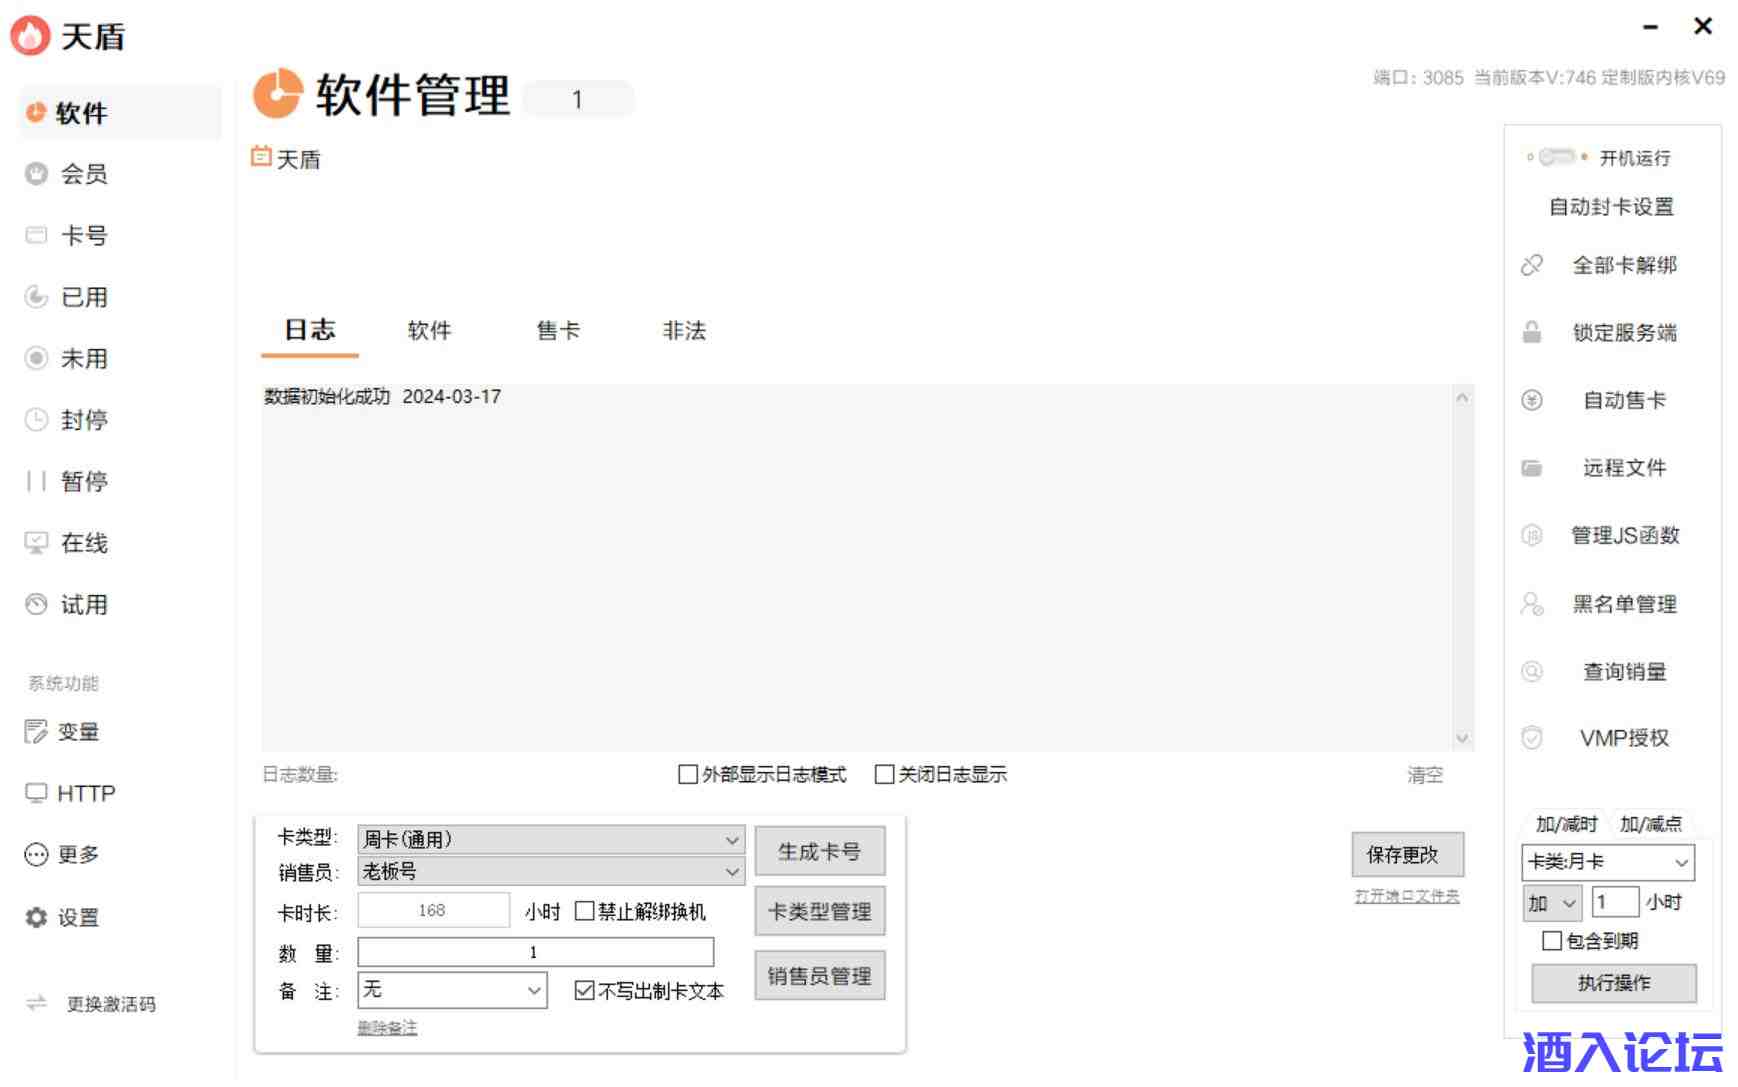This screenshot has height=1087, width=1738.
Task: Toggle the startup run switch
Action: pos(1556,157)
